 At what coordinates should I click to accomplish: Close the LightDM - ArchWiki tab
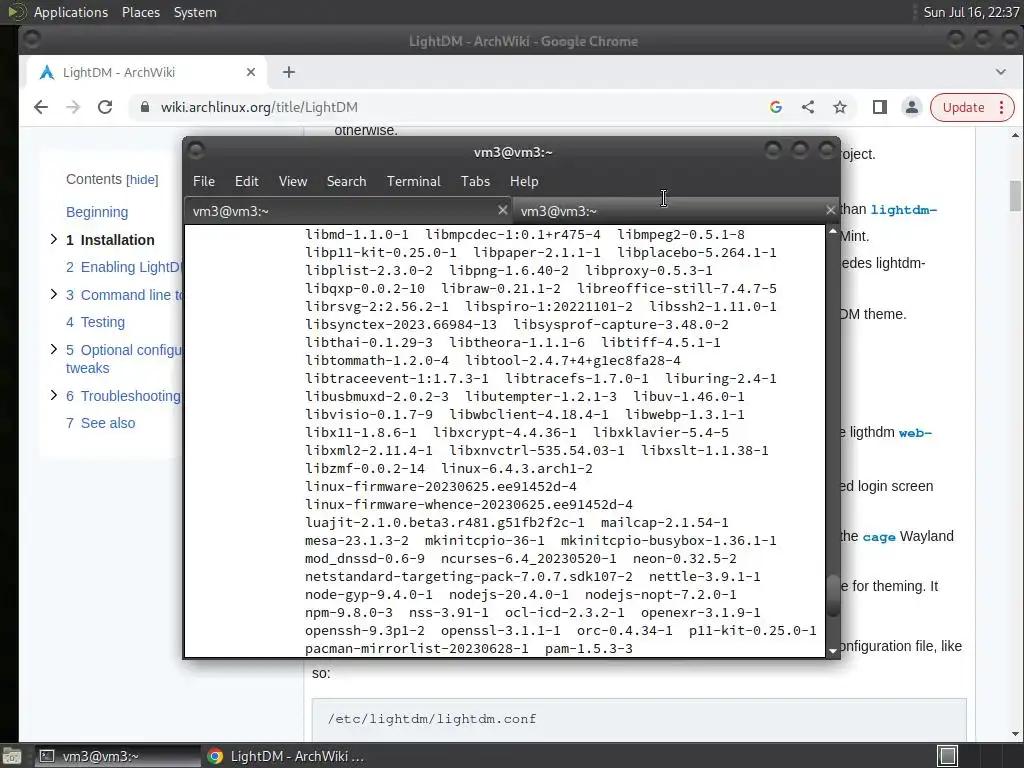click(251, 72)
